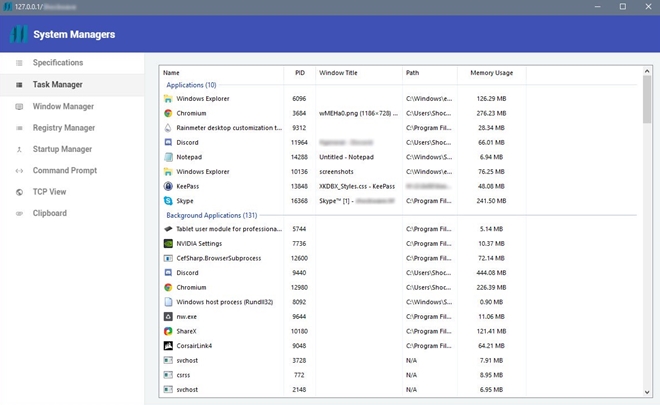This screenshot has height=405, width=660.
Task: Select the XKDBX_Styles.css - KeePass title
Action: (x=357, y=186)
